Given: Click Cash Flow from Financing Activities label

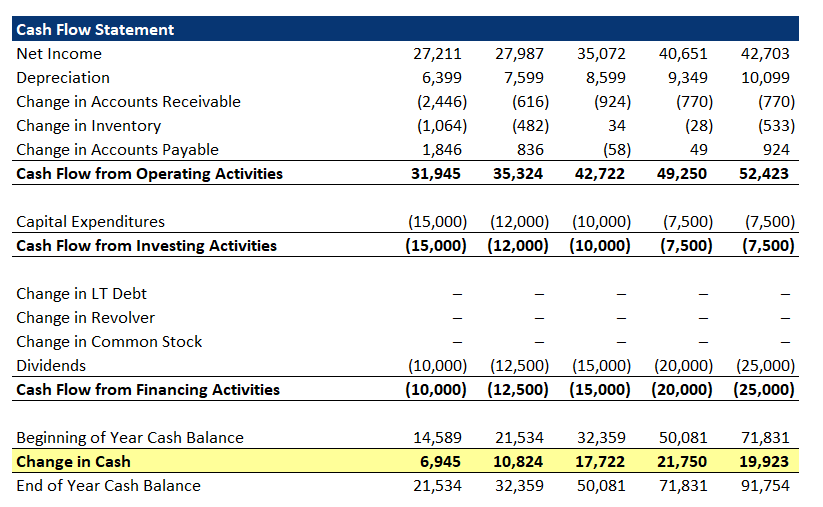Looking at the screenshot, I should tap(148, 390).
